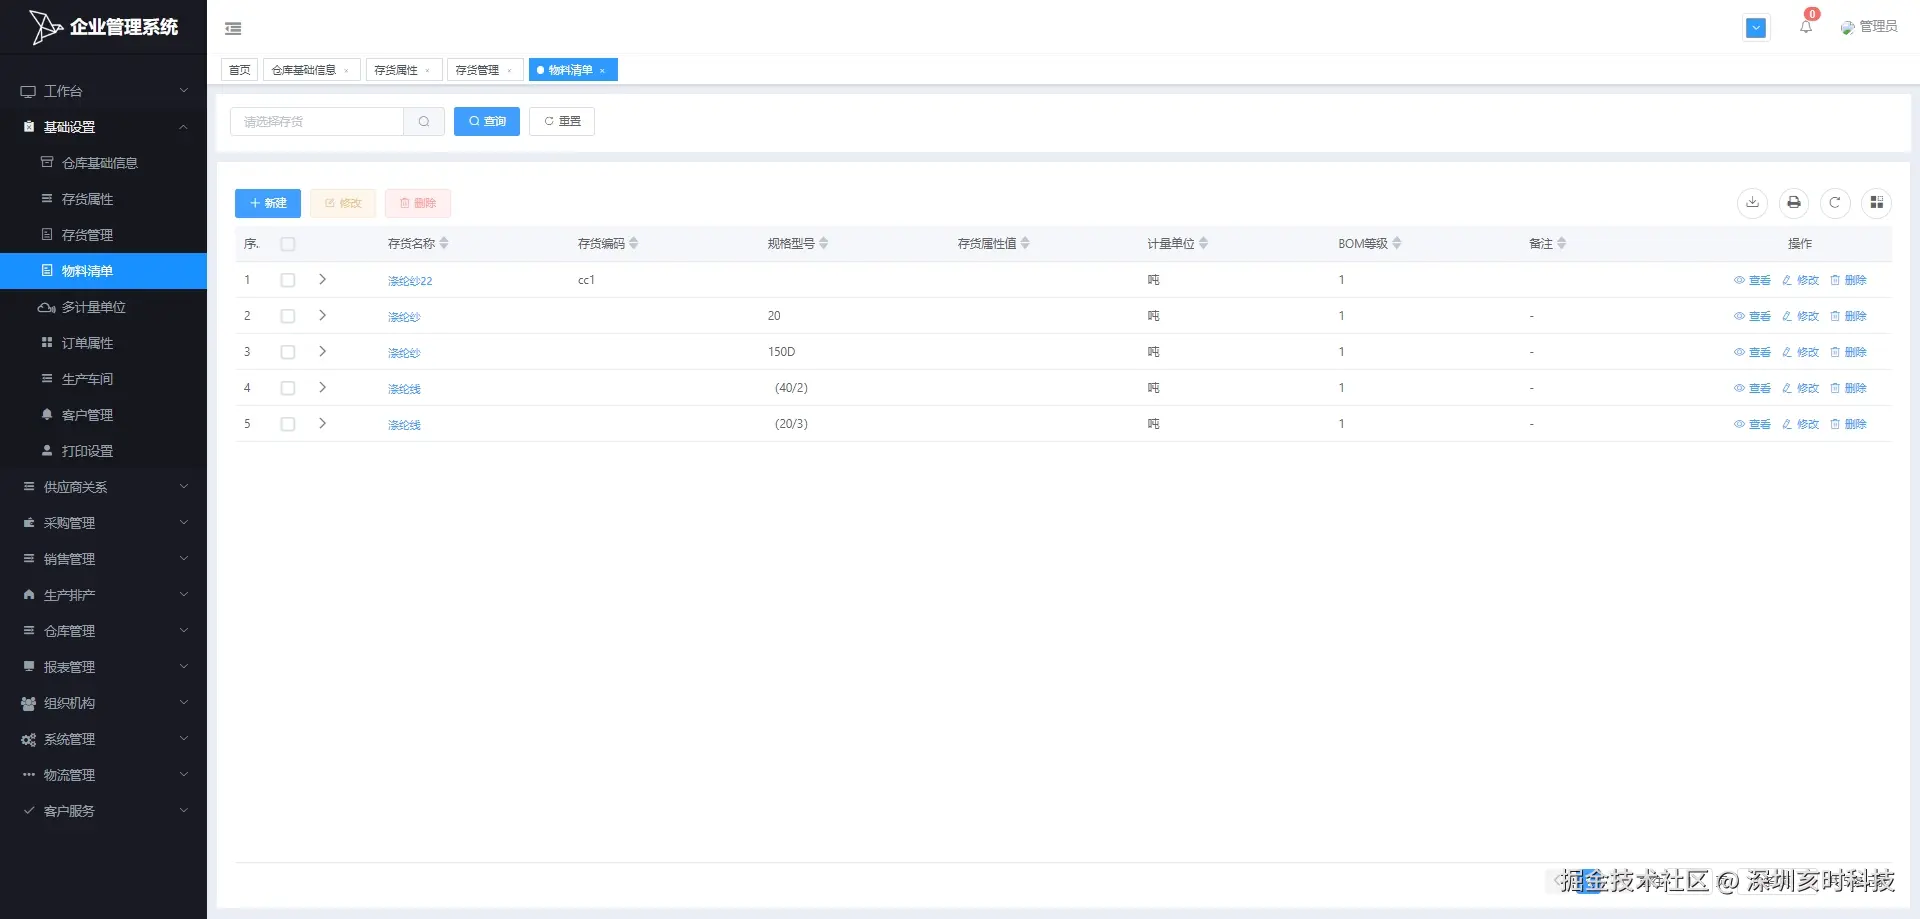Open 多计量单位 in the sidebar
Screen dimensions: 1920x919
coord(103,307)
